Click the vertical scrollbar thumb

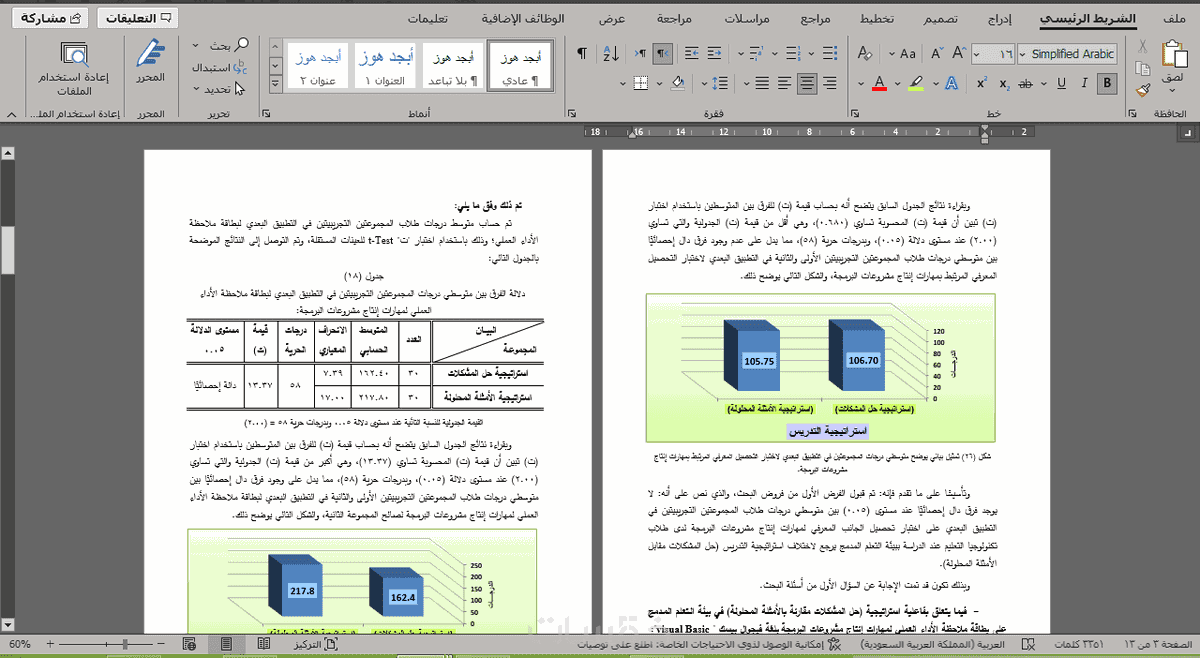7,250
